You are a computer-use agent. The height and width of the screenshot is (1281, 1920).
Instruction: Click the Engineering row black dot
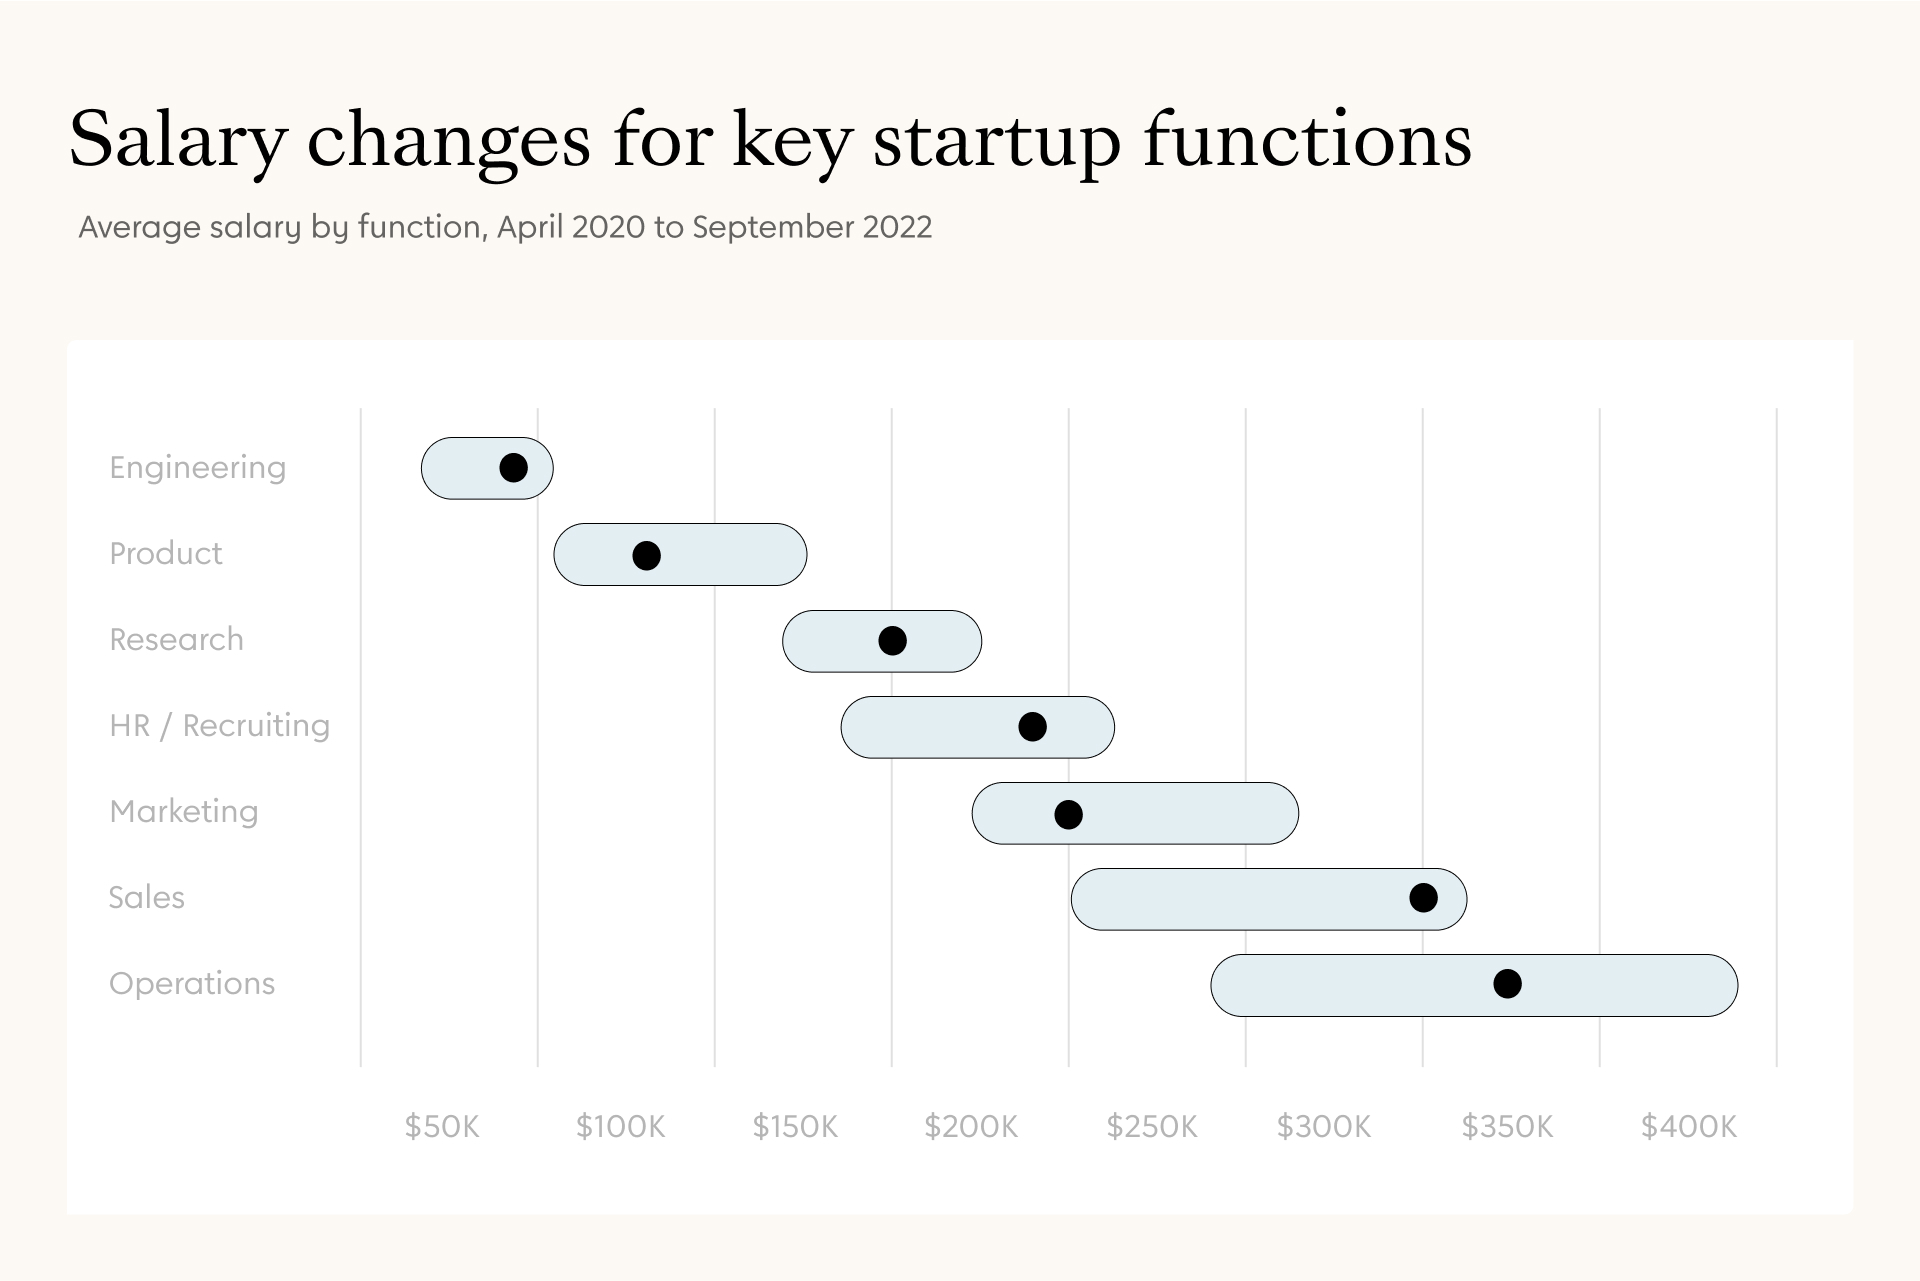coord(513,468)
